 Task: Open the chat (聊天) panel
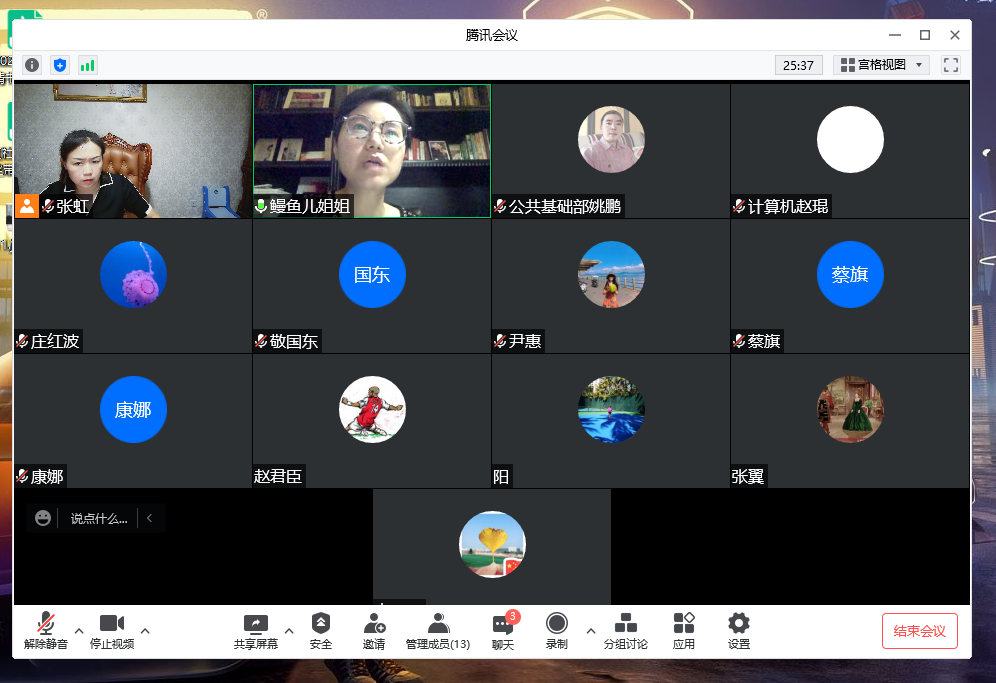pos(502,632)
